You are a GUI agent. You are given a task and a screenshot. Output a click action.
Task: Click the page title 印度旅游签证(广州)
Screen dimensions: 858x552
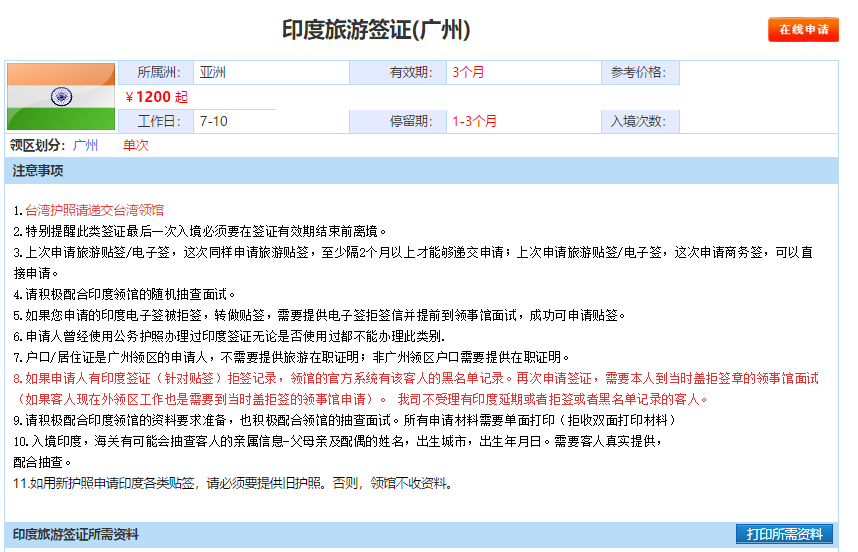376,30
